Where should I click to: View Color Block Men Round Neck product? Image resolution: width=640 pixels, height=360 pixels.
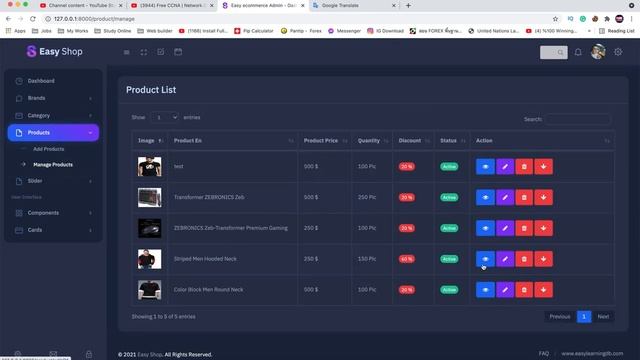click(x=485, y=290)
